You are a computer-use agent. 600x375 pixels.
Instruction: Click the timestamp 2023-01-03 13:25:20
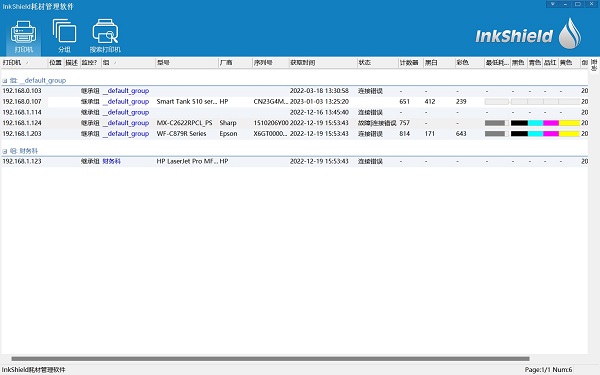(x=319, y=102)
